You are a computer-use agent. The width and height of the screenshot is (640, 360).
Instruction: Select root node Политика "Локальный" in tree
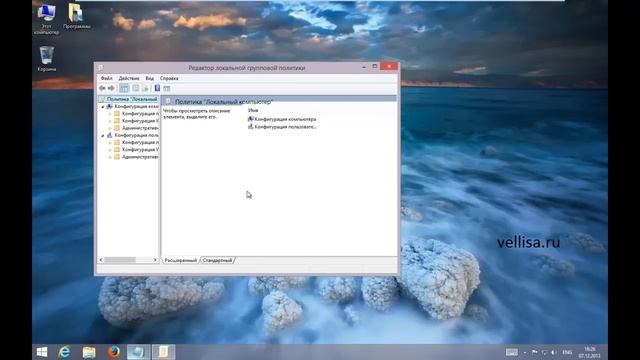tap(131, 99)
